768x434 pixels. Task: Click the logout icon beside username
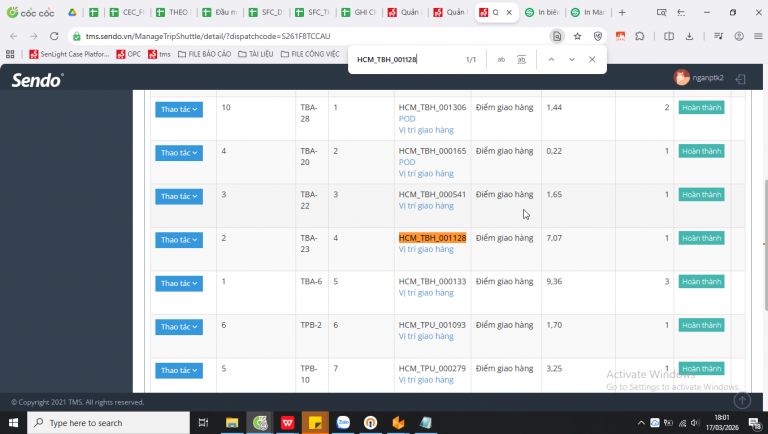coord(741,78)
